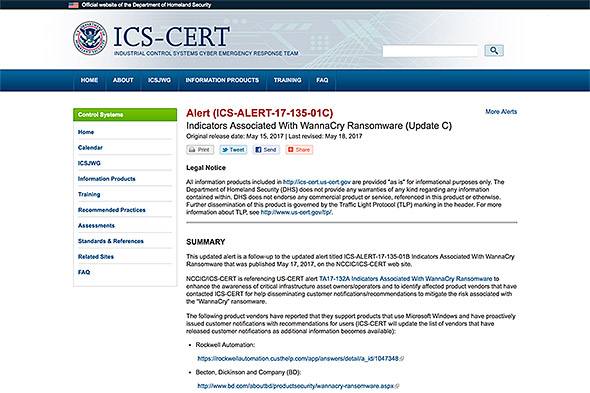Select Information Products in the sidebar
Viewport: 590px width, 393px height.
106,179
